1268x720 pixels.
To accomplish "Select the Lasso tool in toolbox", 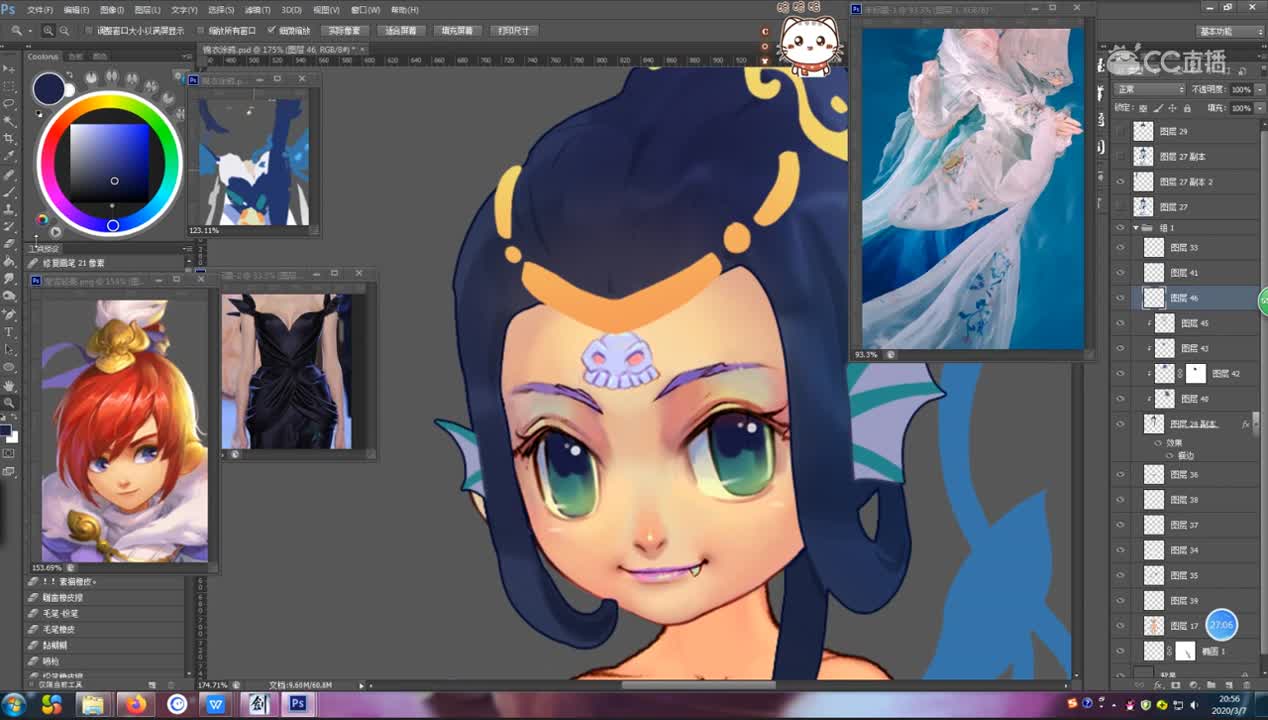I will point(9,104).
